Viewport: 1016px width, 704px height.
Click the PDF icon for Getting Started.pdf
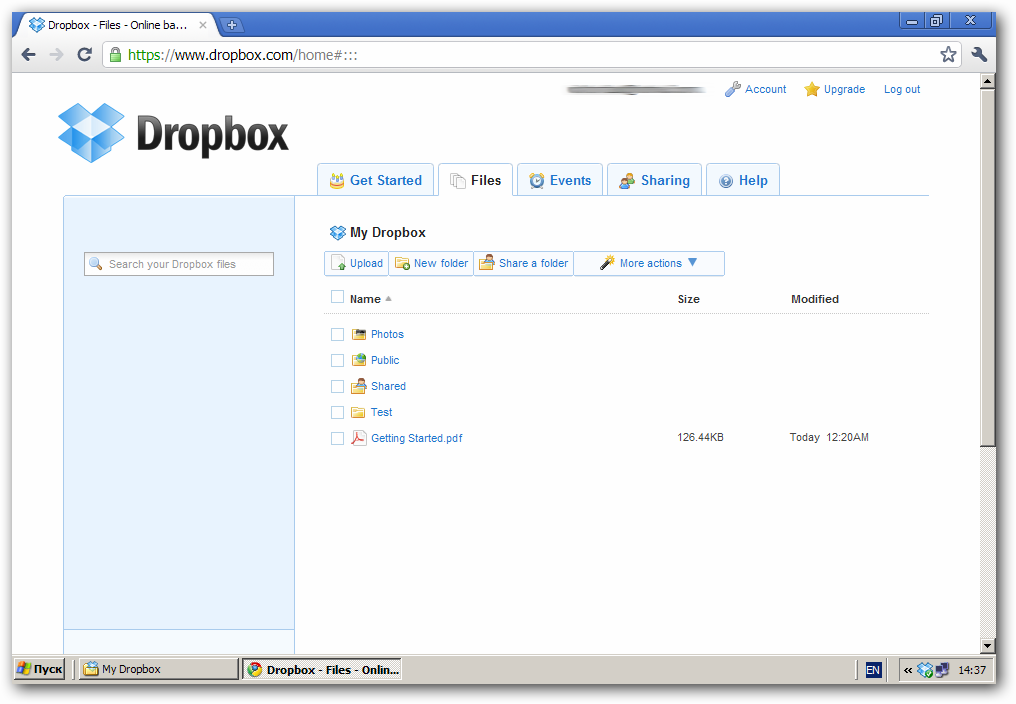(x=358, y=438)
